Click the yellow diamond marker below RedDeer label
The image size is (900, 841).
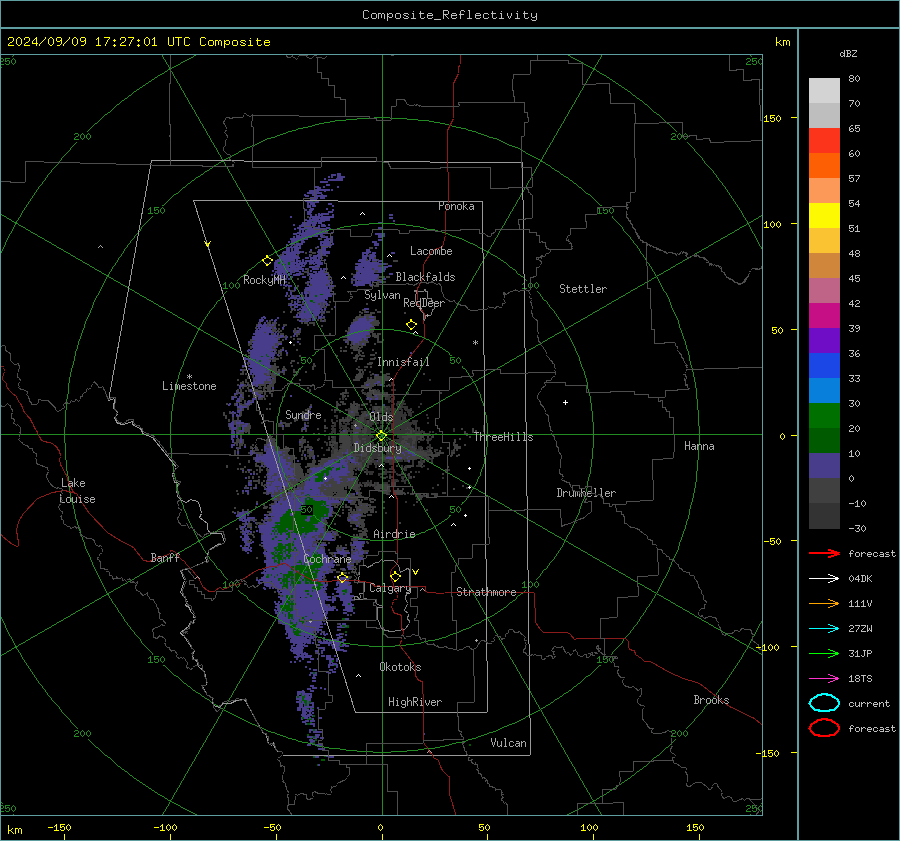tap(411, 325)
